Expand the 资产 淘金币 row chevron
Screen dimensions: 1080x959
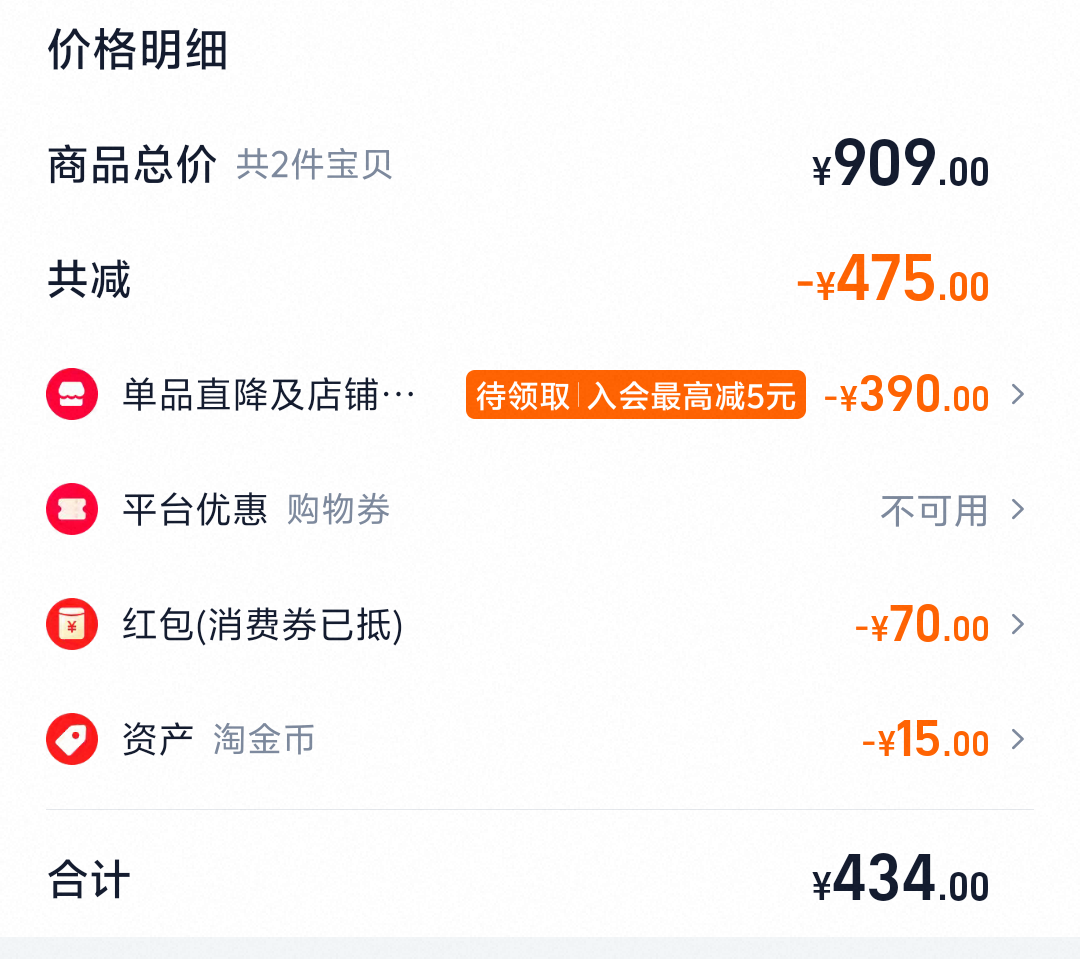[x=1018, y=740]
